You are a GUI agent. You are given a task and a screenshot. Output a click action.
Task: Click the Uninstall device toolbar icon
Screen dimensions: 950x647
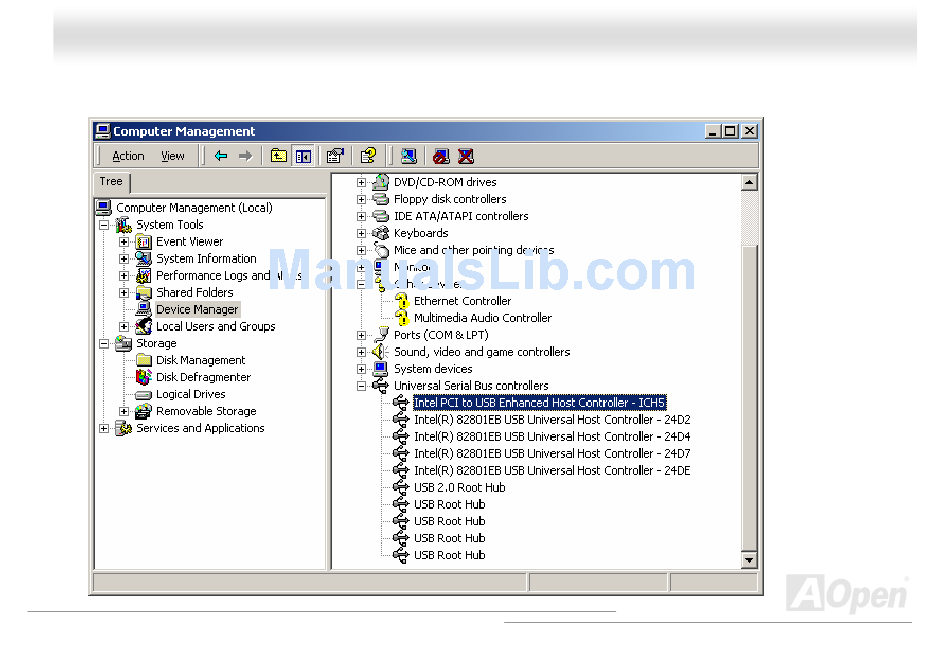click(465, 156)
